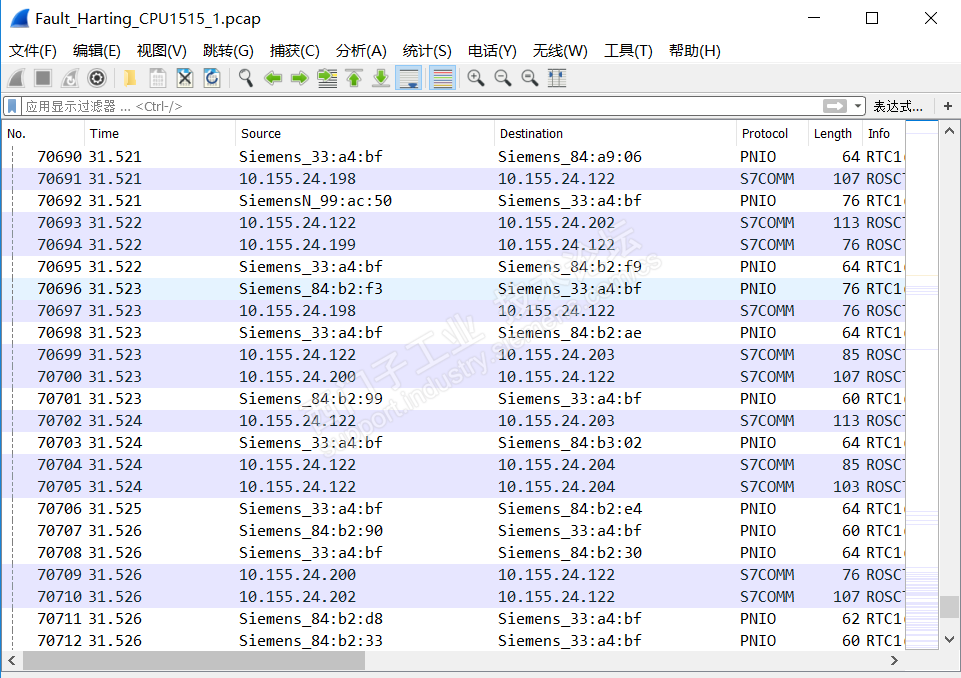Click the horizontal scrollbar thumb
The height and width of the screenshot is (678, 961).
[194, 660]
